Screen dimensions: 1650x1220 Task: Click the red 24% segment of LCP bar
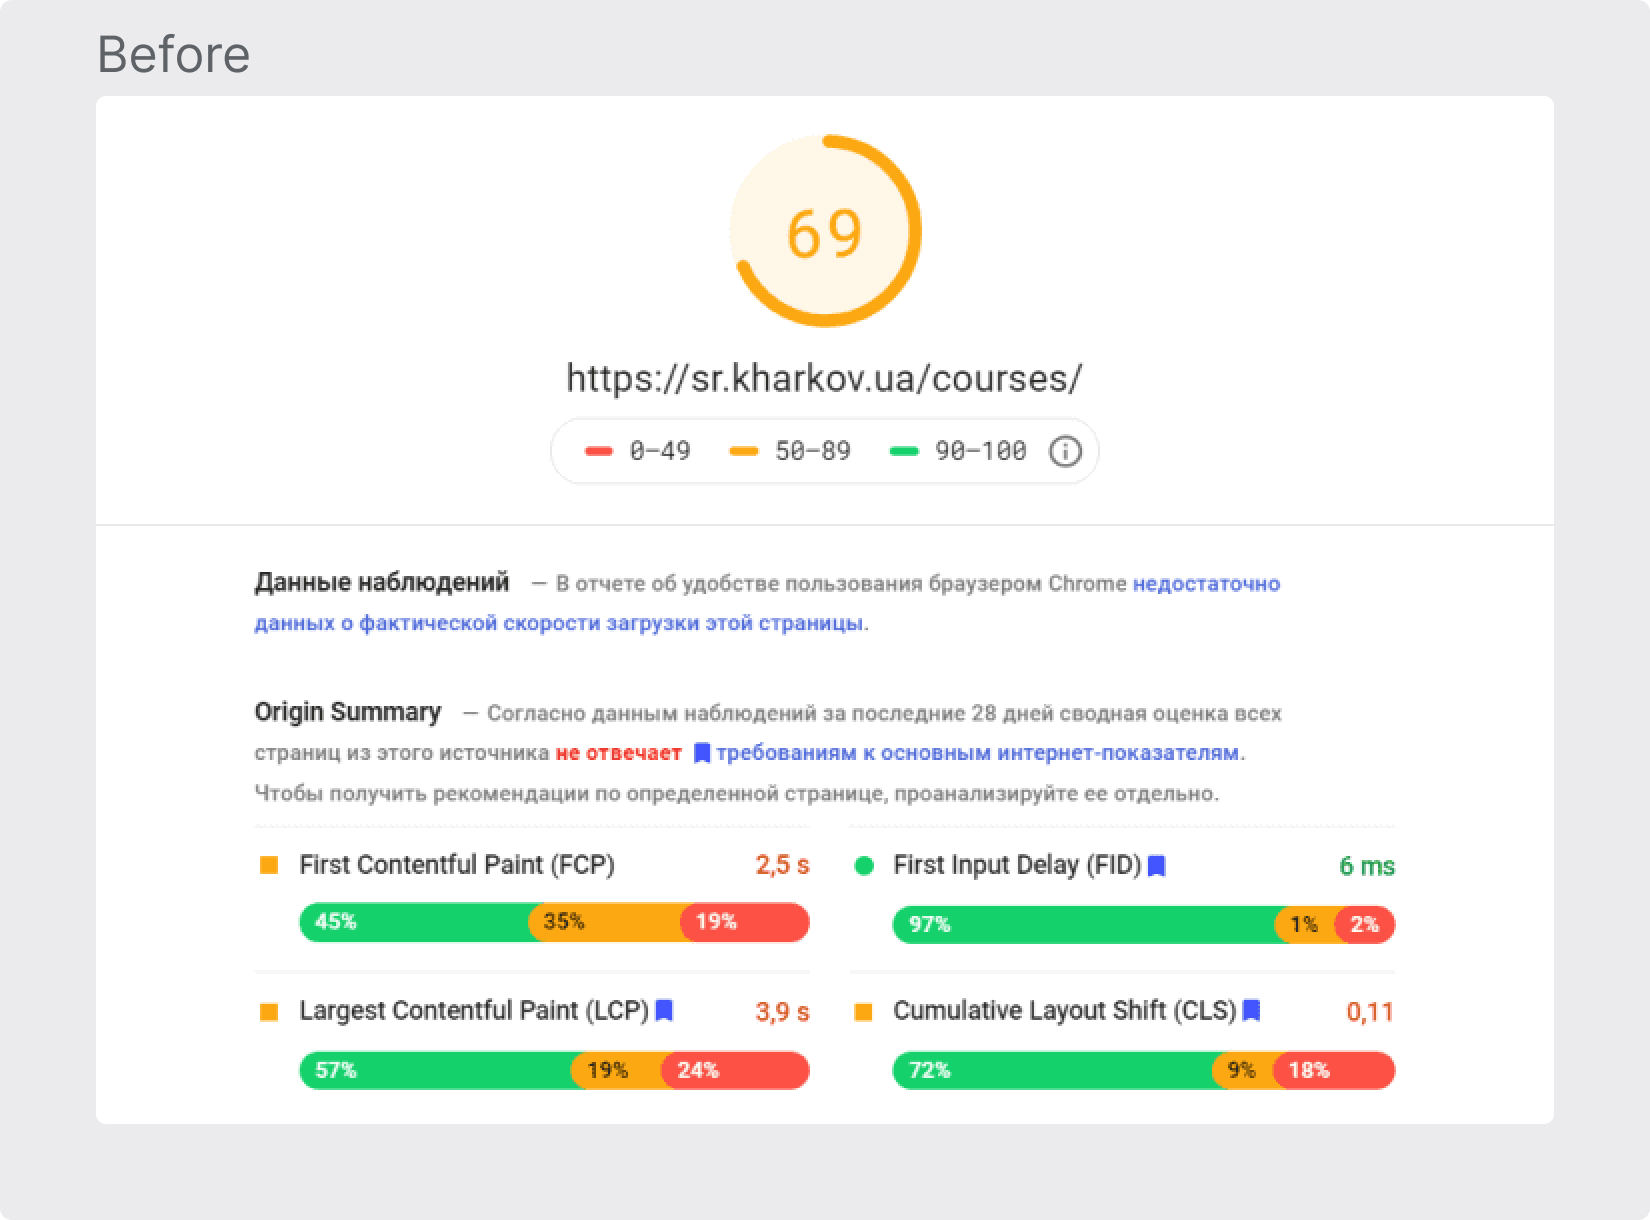point(735,1070)
